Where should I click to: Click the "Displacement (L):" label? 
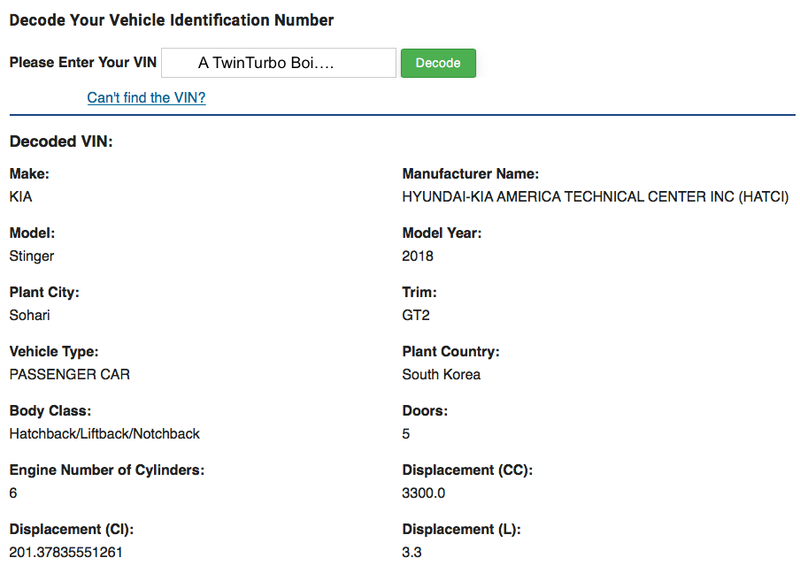coord(462,529)
